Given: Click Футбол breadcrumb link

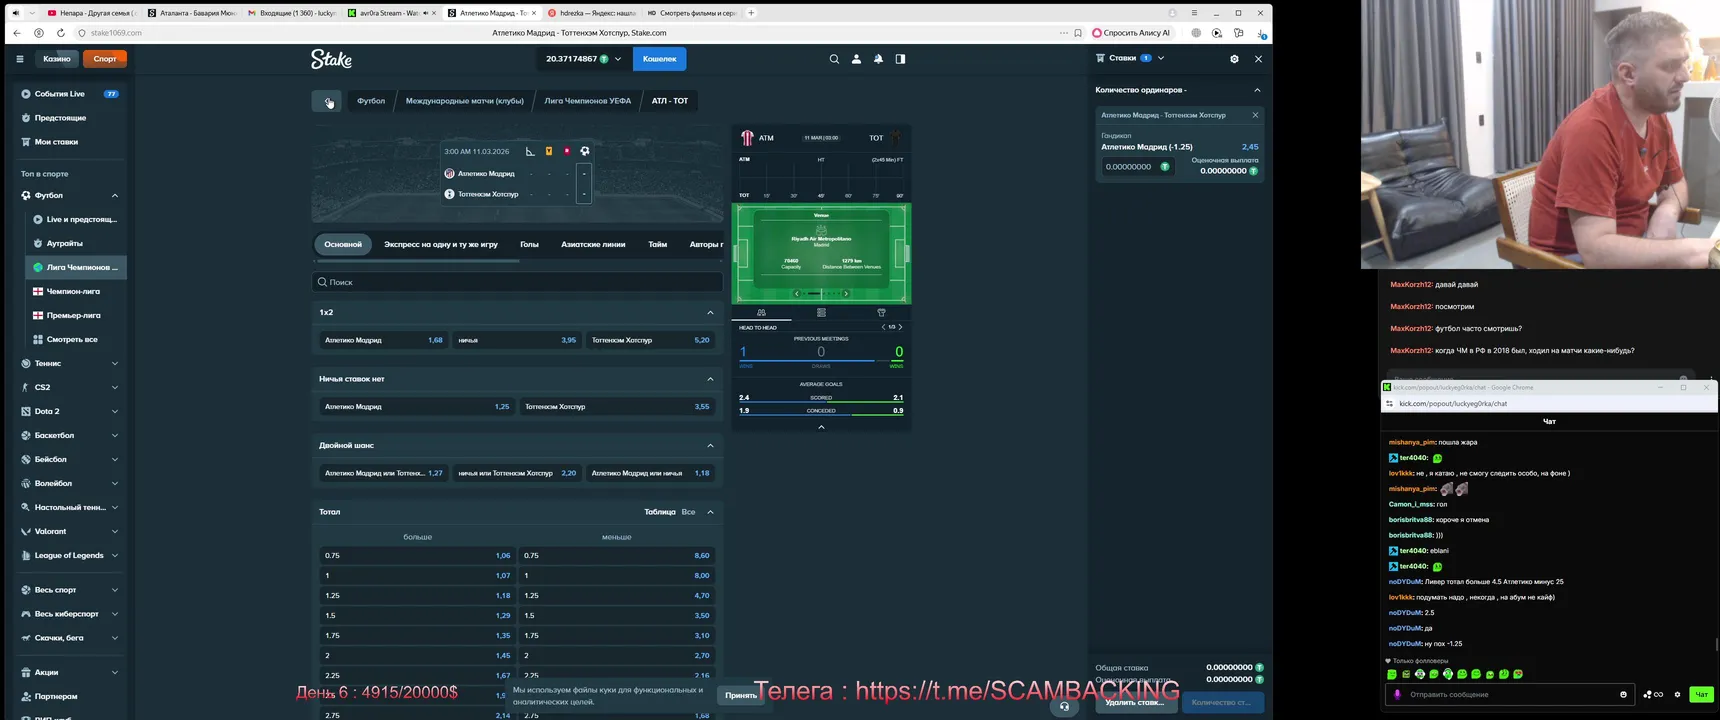Looking at the screenshot, I should [371, 101].
